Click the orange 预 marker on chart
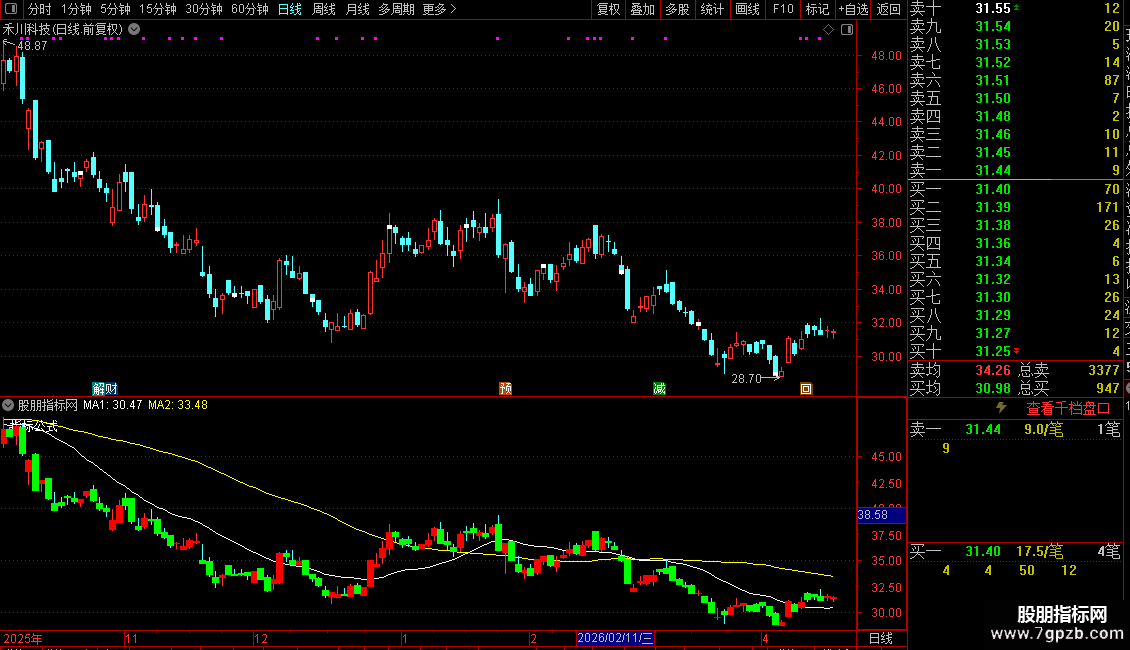This screenshot has height=650, width=1130. [505, 388]
